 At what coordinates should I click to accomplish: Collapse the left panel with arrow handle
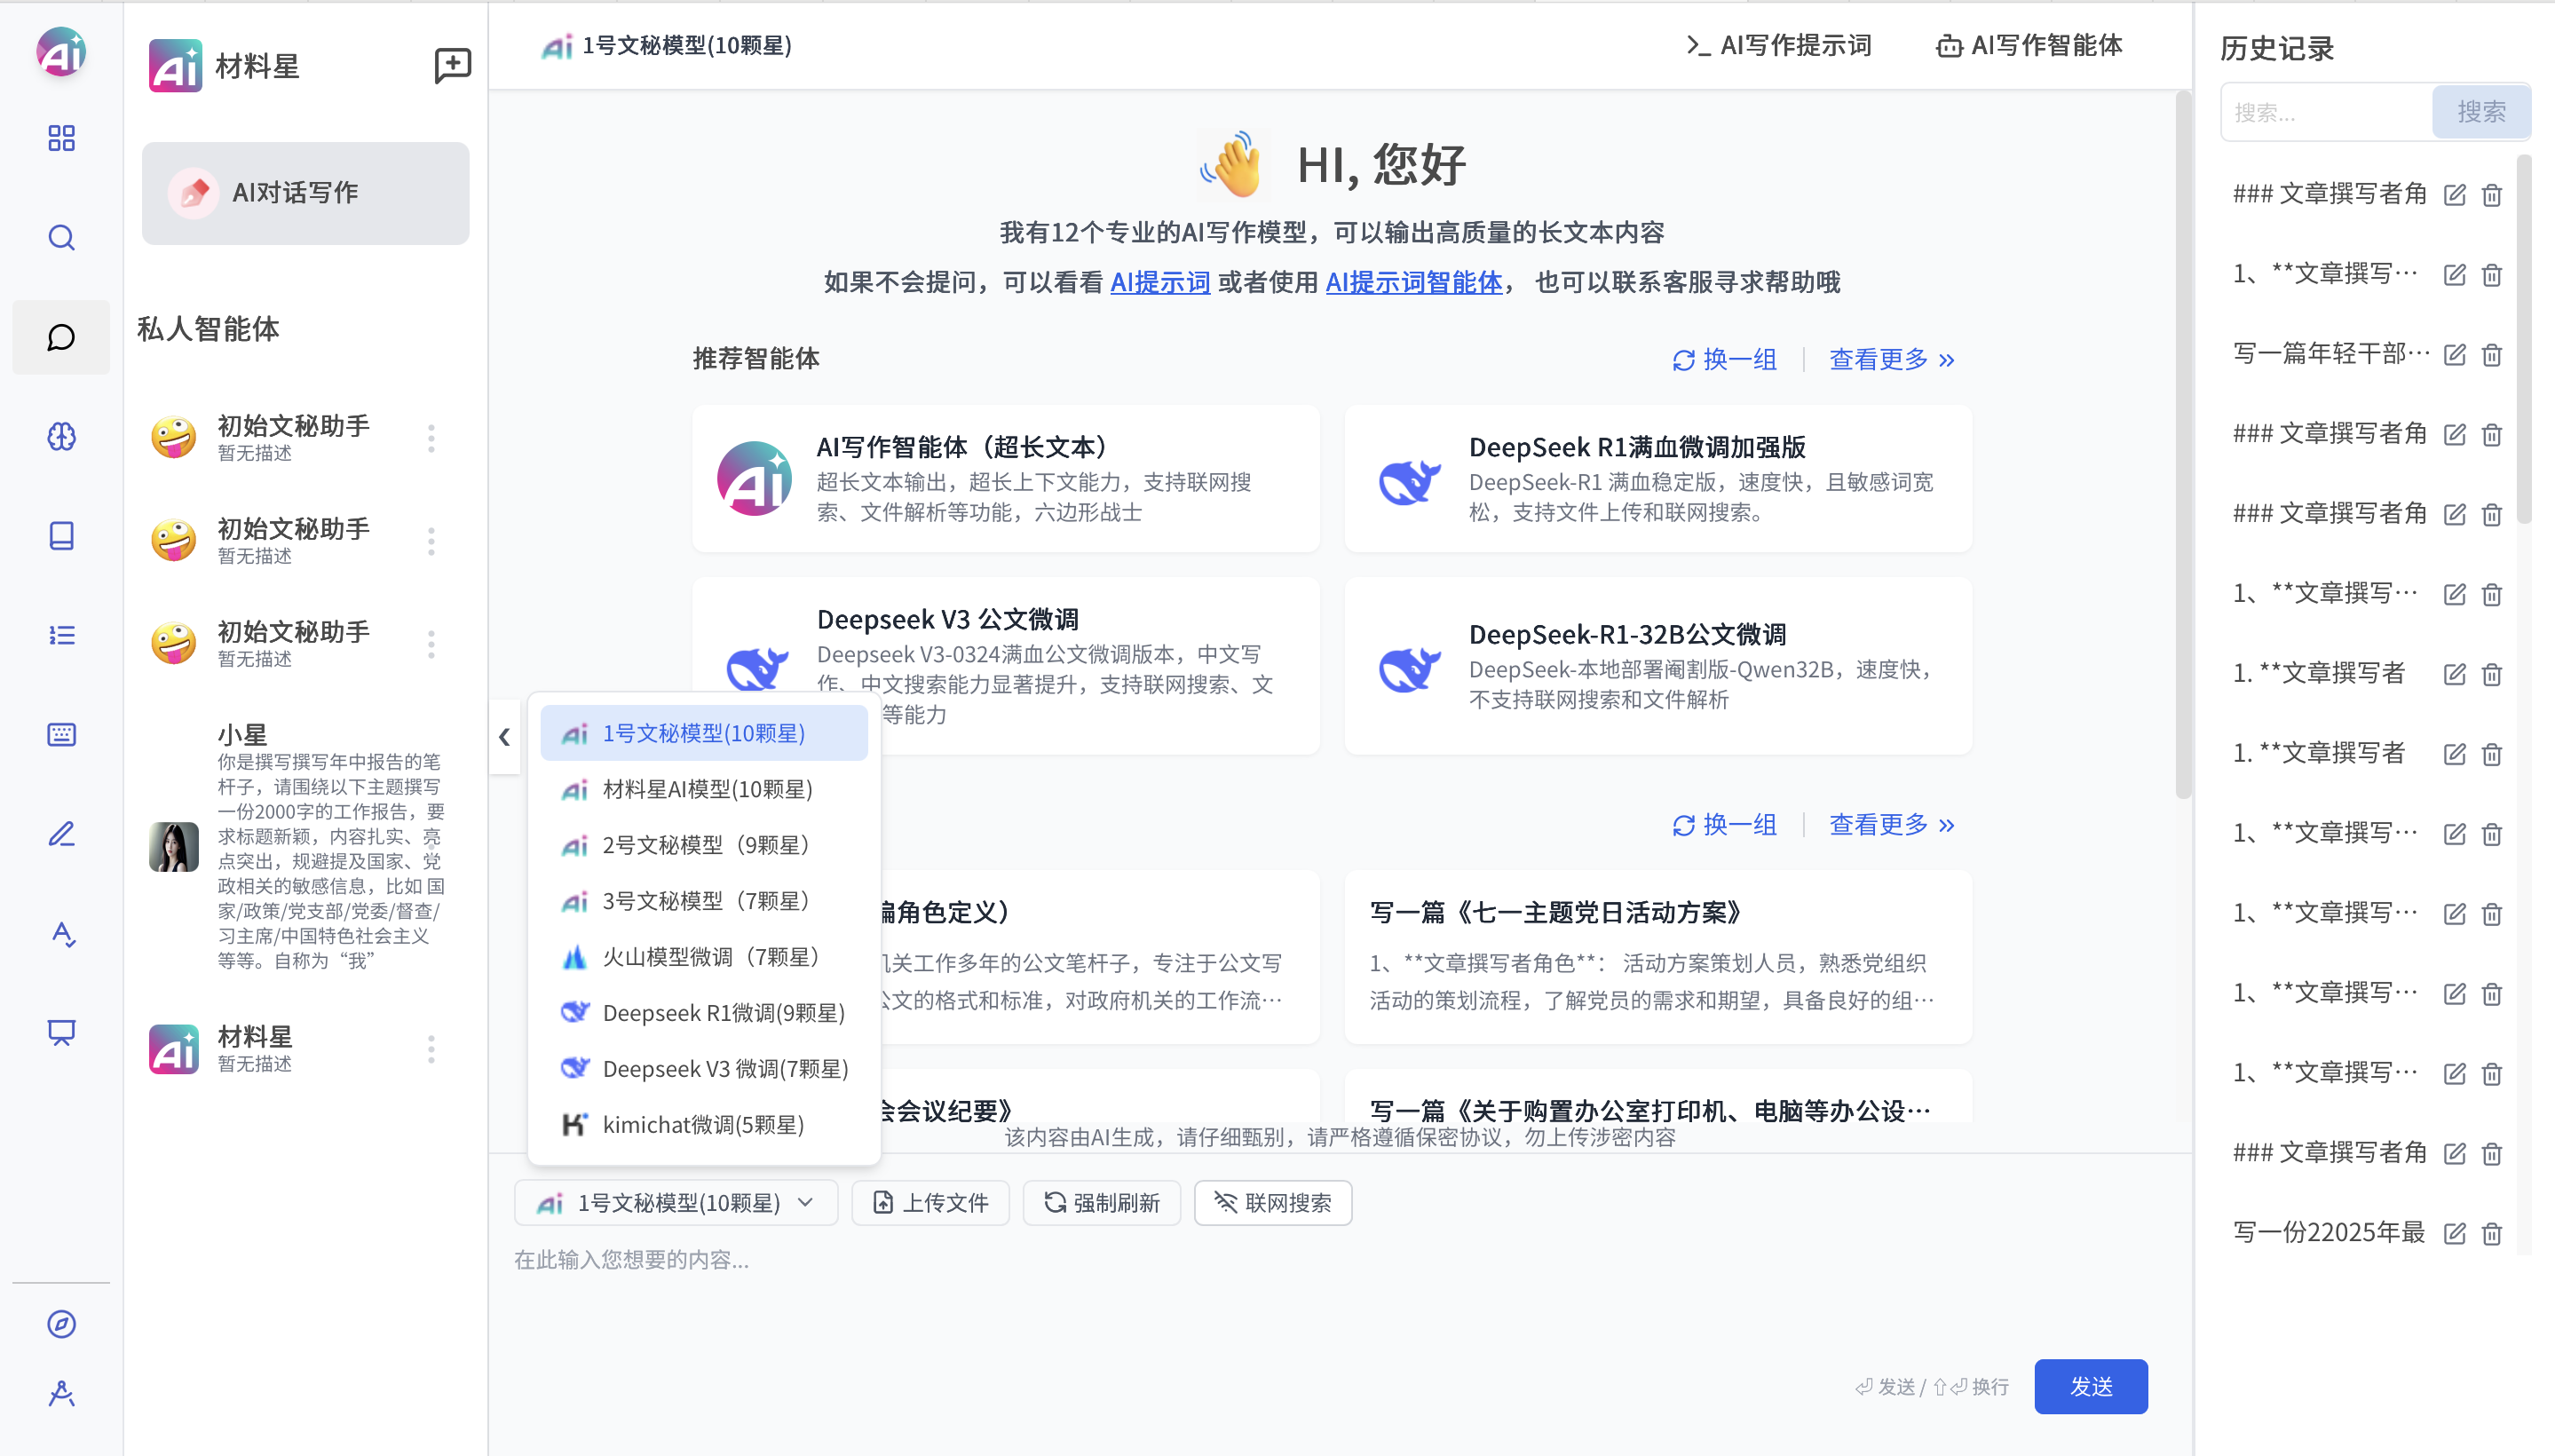504,737
